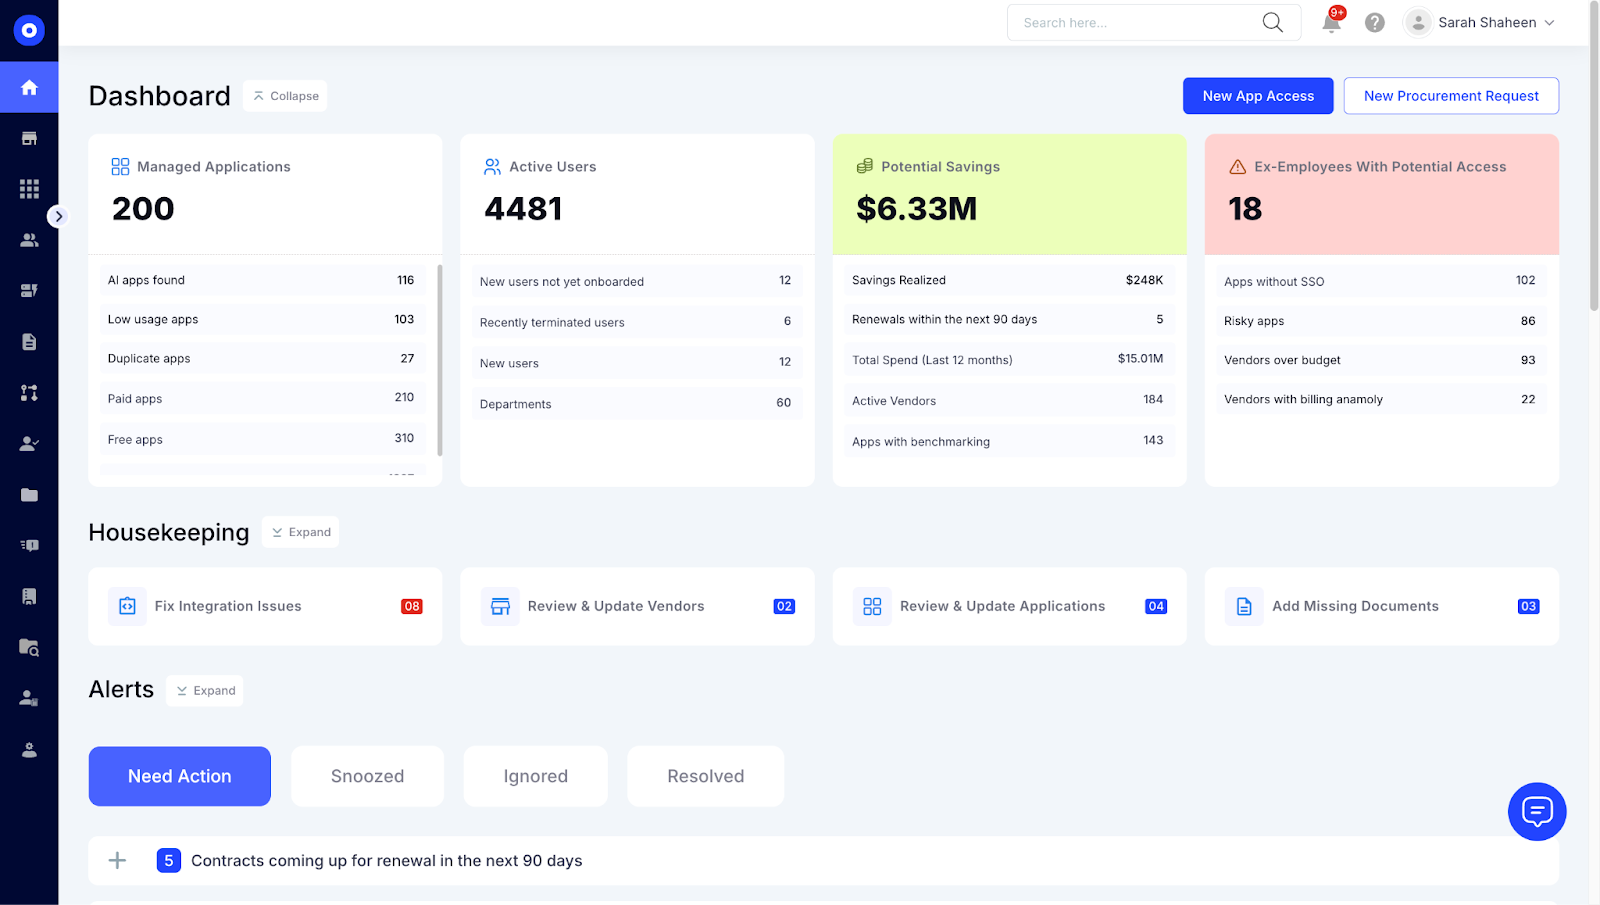Image resolution: width=1600 pixels, height=905 pixels.
Task: Open the folder icon in the sidebar
Action: click(x=30, y=495)
